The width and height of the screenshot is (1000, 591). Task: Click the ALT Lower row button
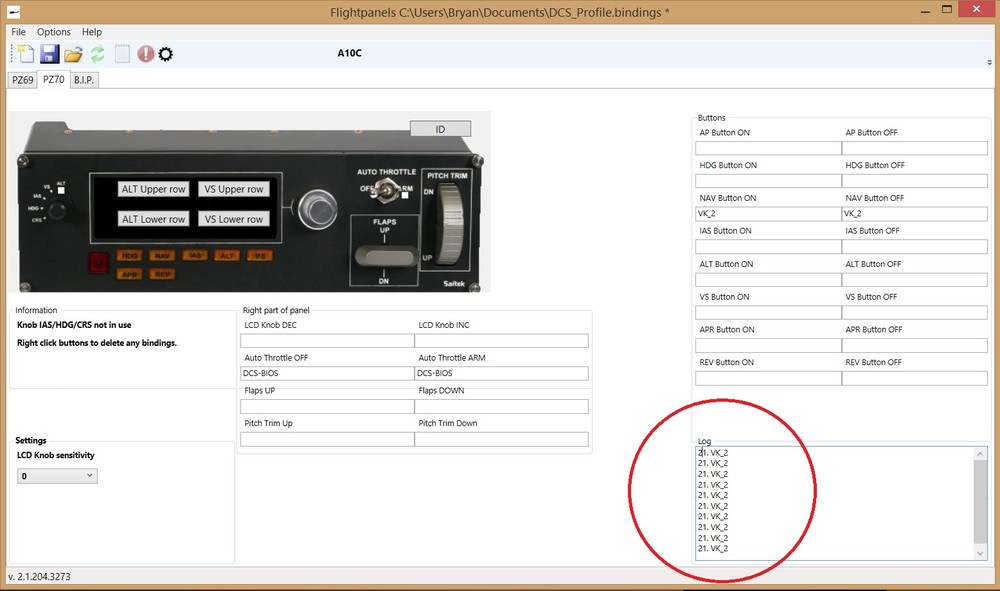(x=153, y=219)
